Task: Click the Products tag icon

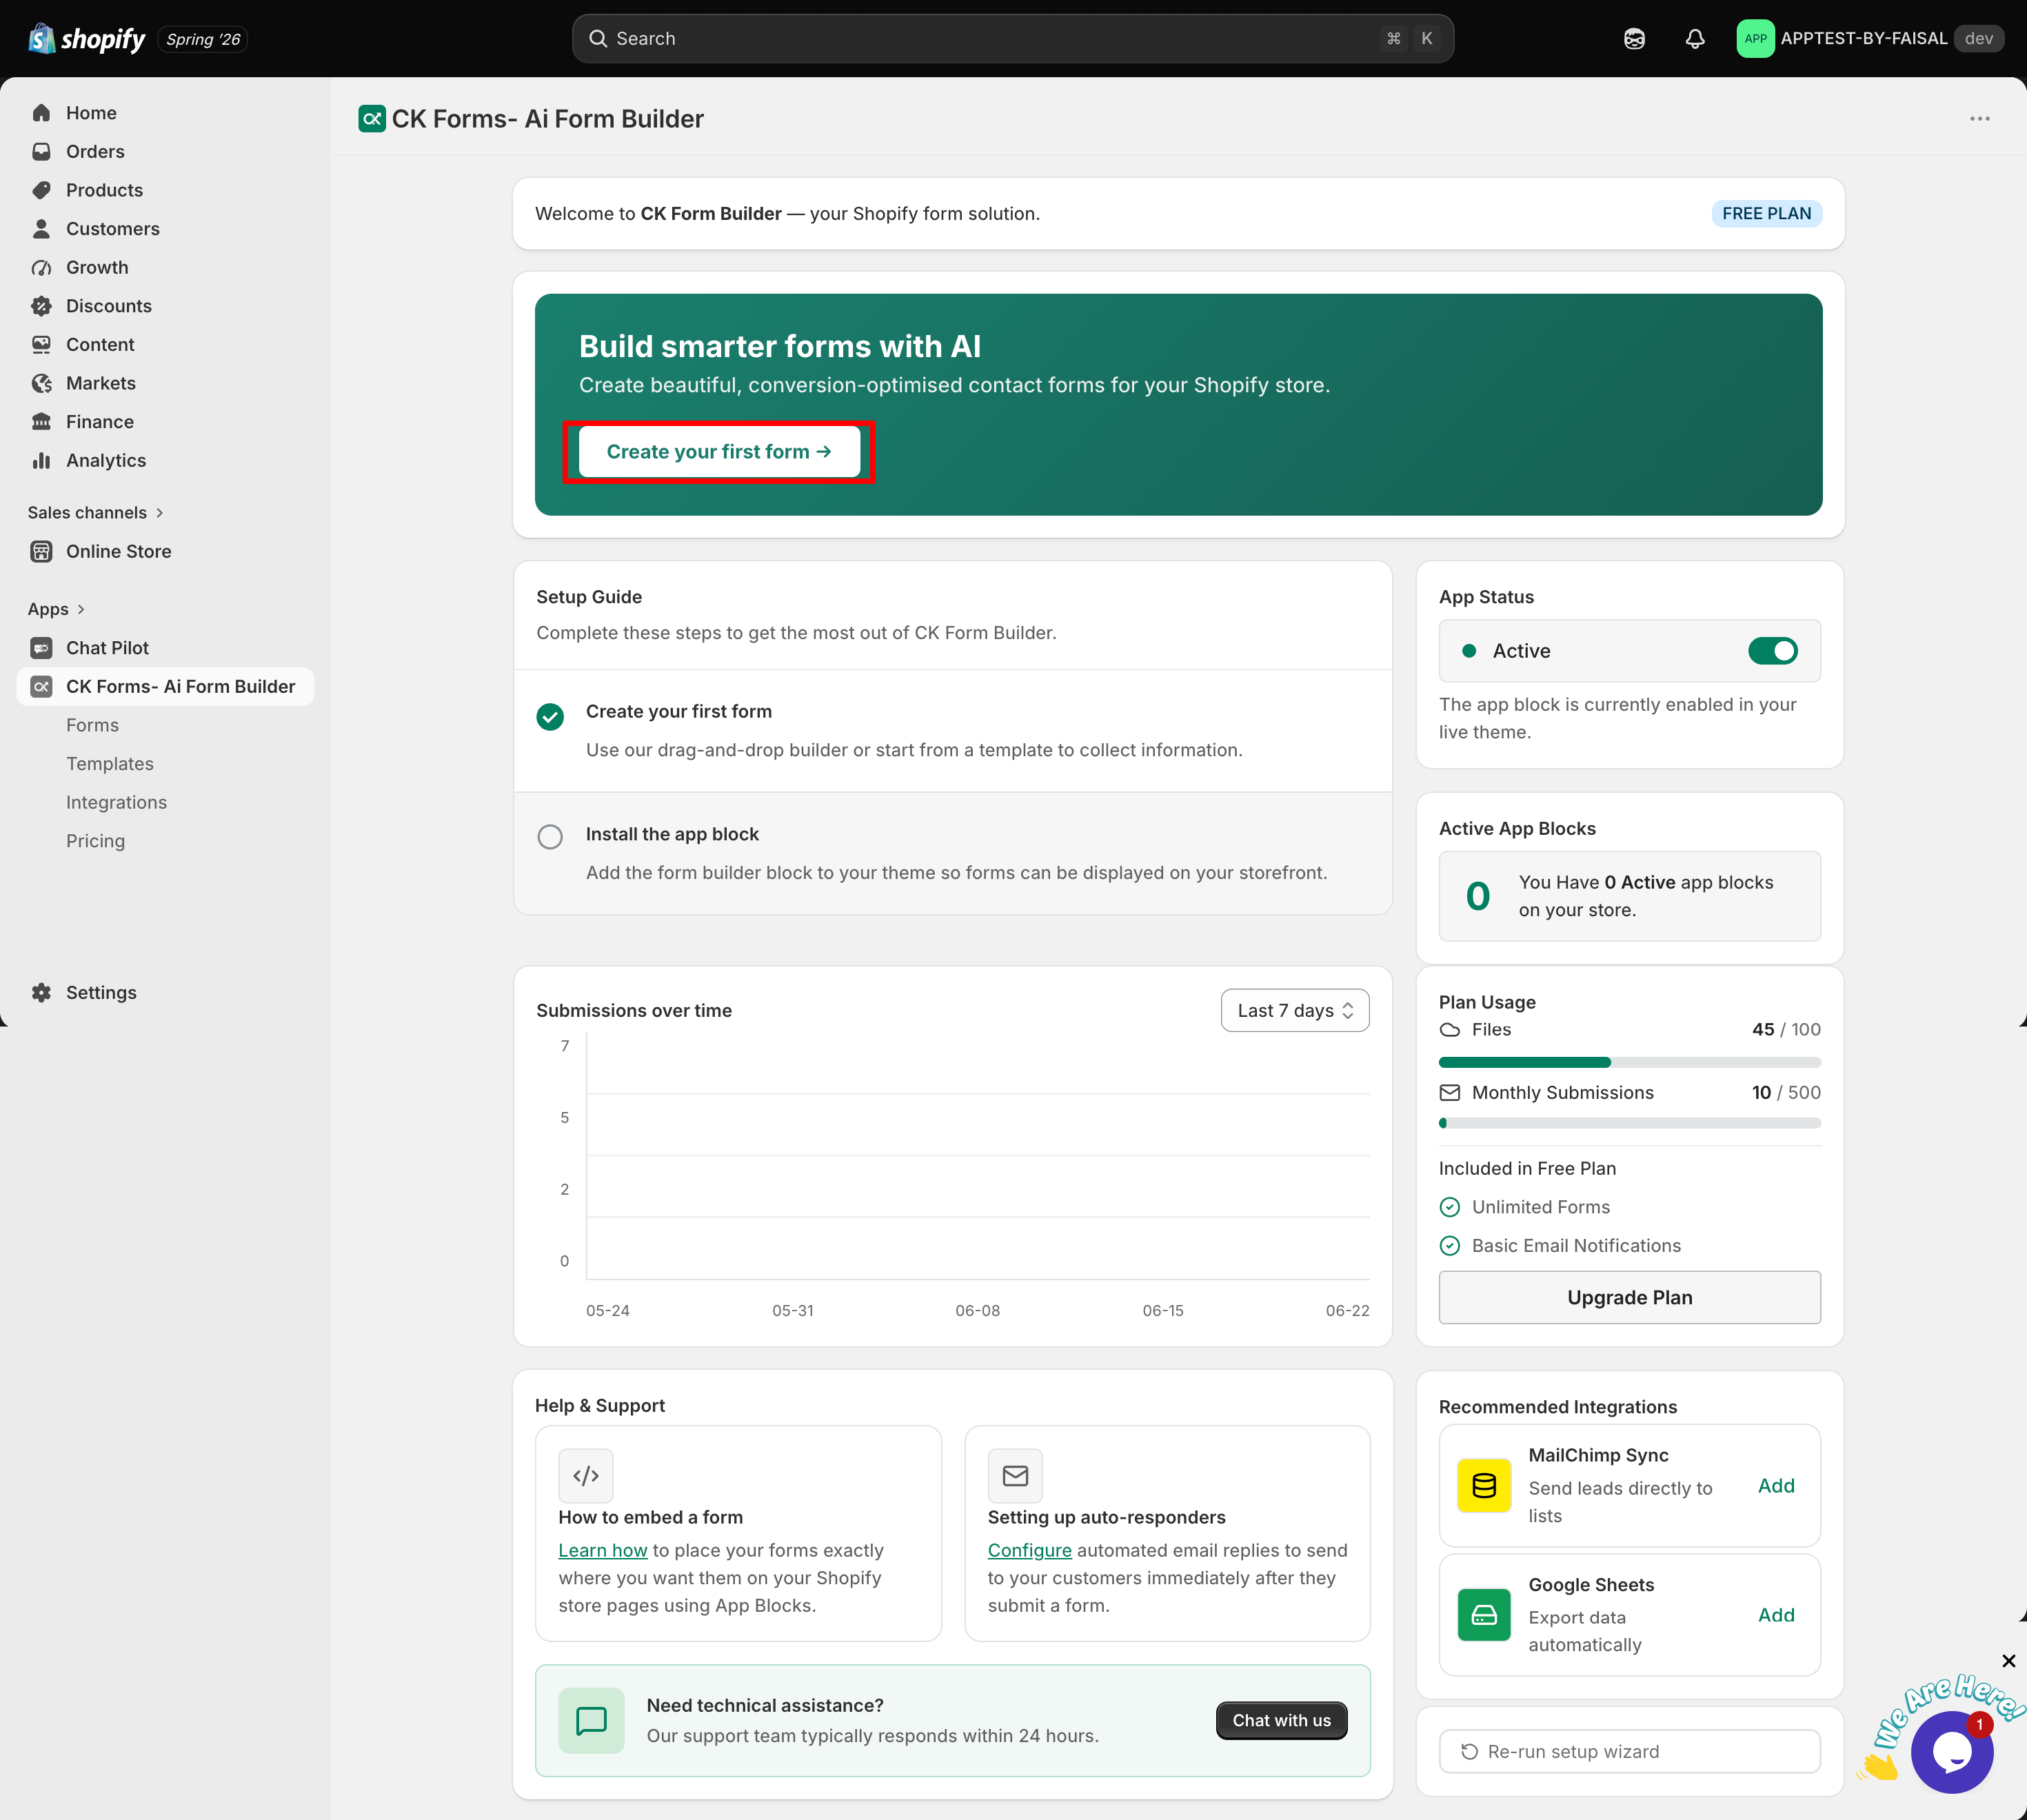Action: tap(41, 190)
